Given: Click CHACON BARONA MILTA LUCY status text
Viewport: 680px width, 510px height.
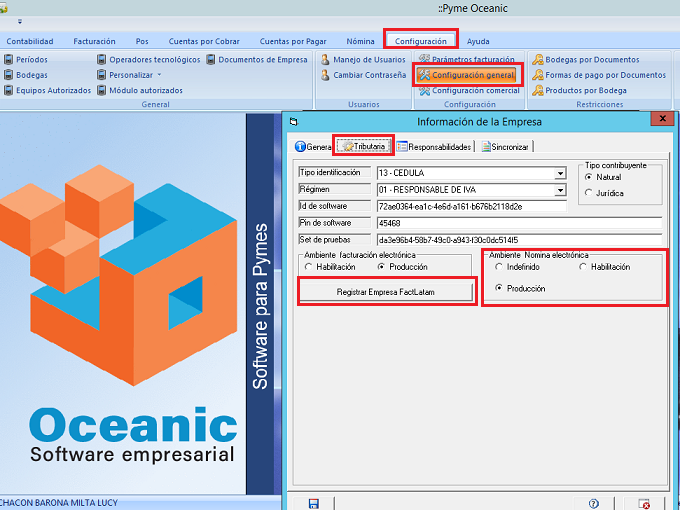Looking at the screenshot, I should coord(59,503).
